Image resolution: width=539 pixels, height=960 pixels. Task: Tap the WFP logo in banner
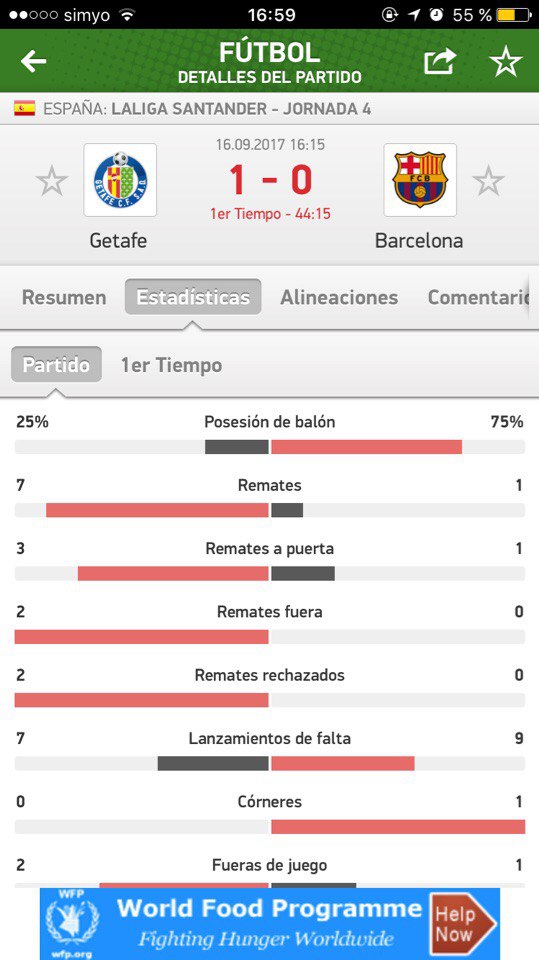(x=72, y=924)
